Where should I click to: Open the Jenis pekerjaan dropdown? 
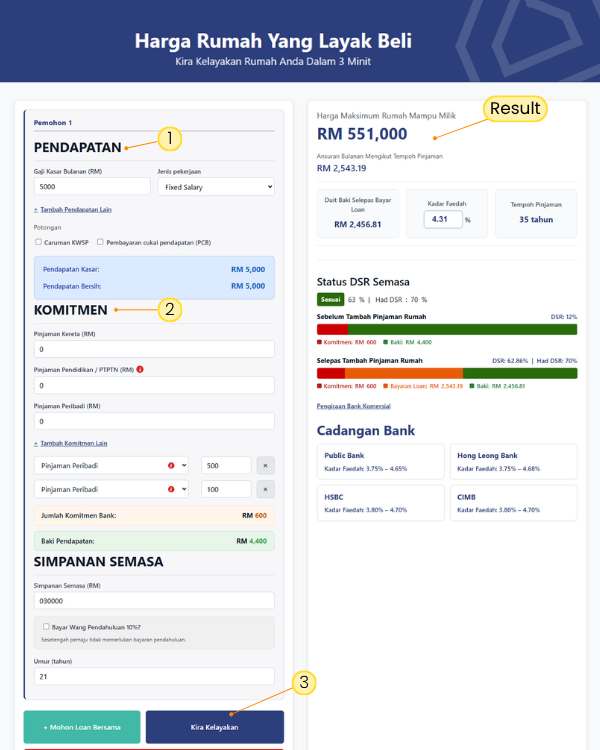coord(215,187)
